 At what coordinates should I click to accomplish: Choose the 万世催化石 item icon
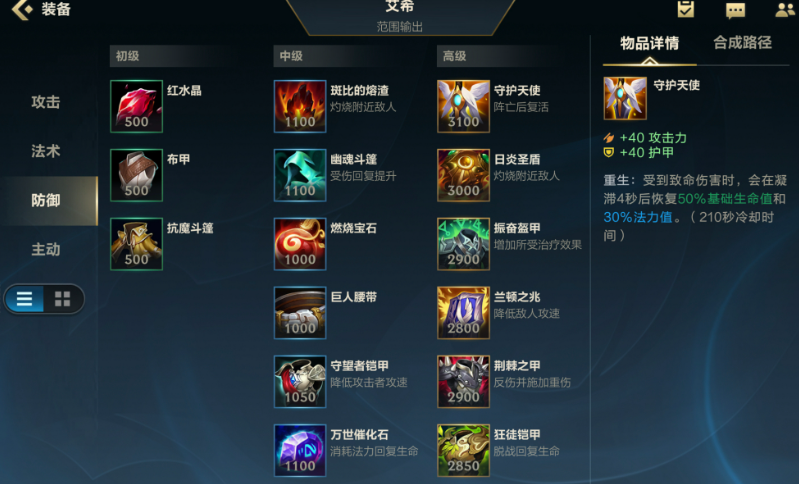300,450
